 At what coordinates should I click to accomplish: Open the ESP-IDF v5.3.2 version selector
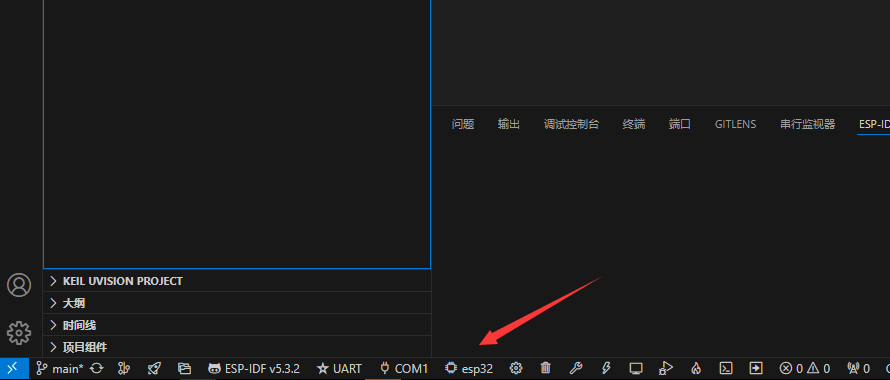[254, 369]
